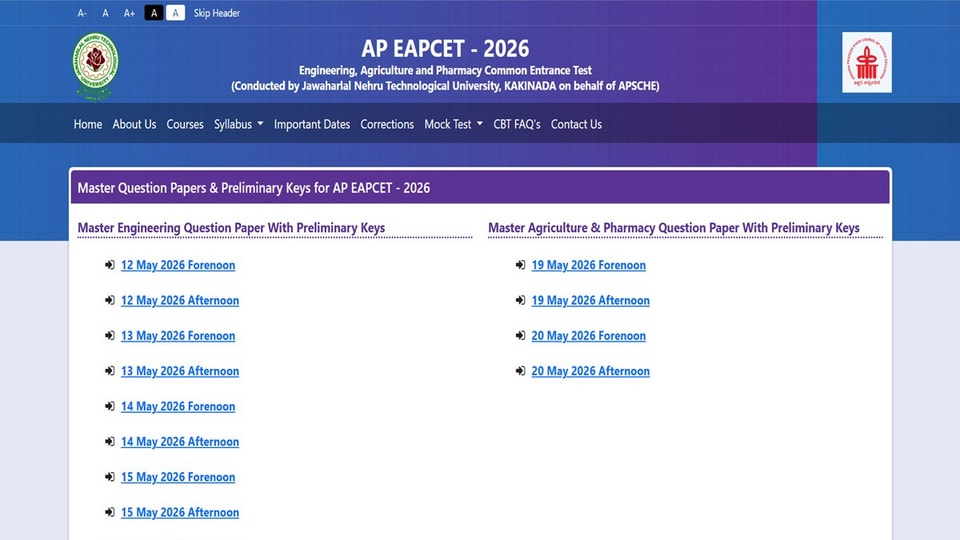Click arrow icon beside 14 May 2026 Forenoon

tap(110, 407)
